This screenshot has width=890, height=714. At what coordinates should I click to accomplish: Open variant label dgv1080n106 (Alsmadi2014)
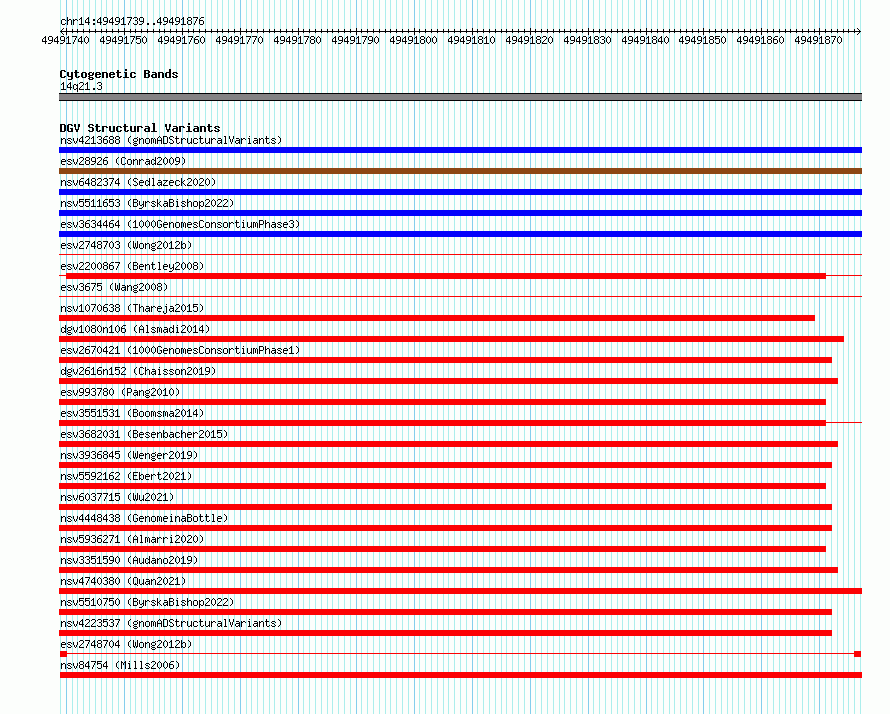[x=135, y=329]
